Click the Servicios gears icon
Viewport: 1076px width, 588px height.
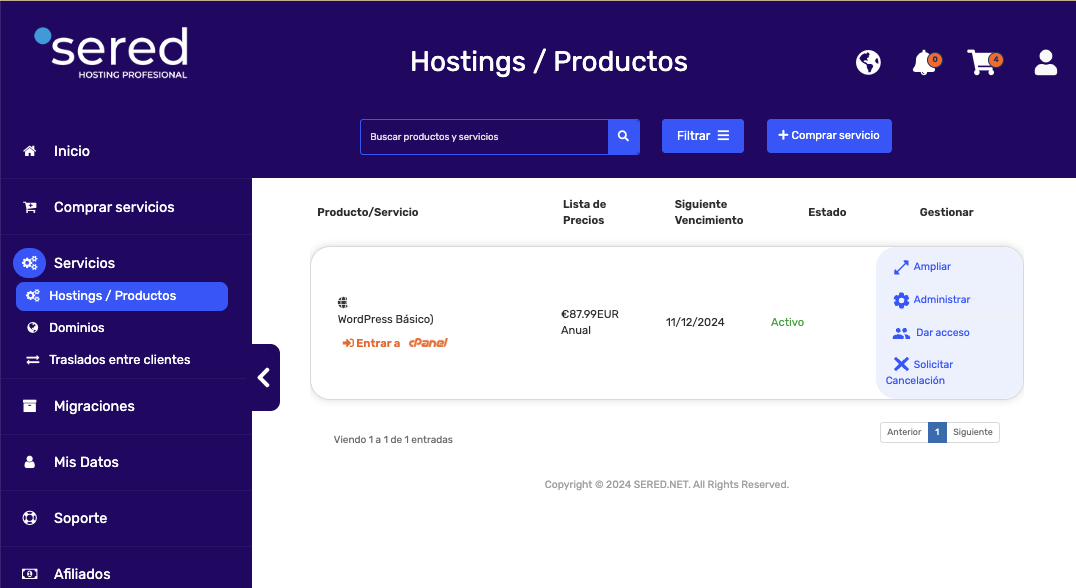[29, 263]
